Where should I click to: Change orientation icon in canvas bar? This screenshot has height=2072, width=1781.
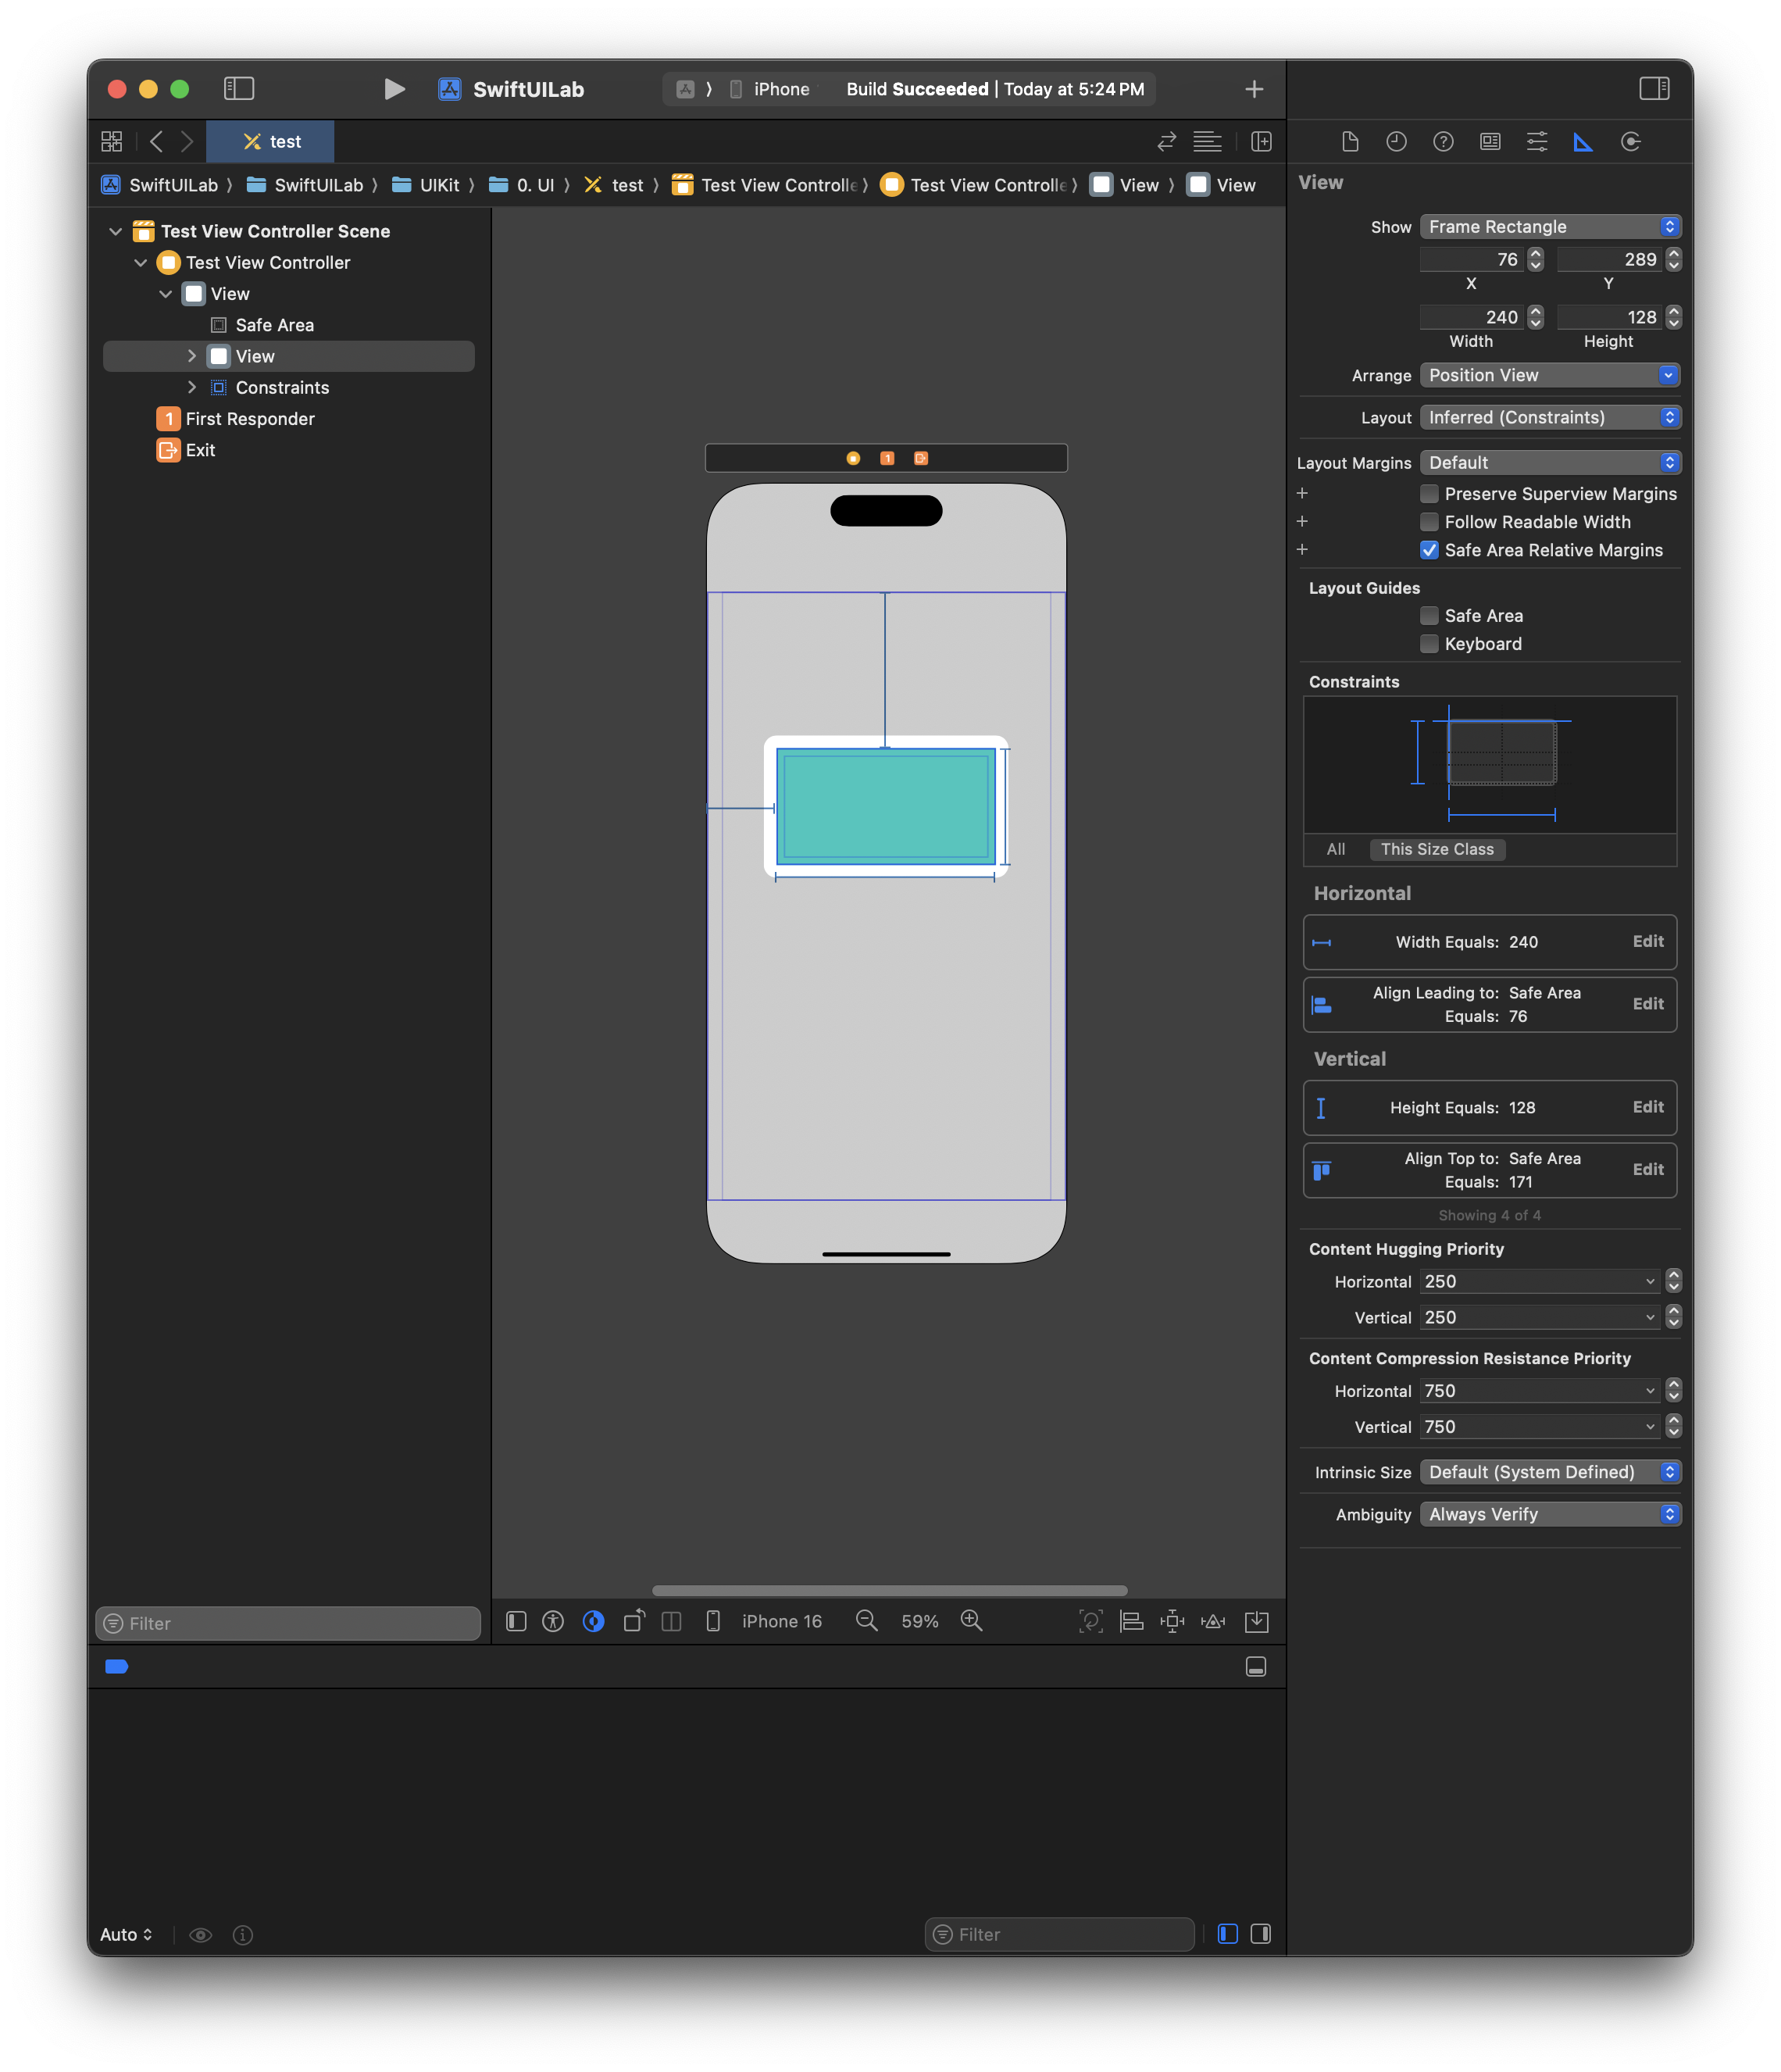point(634,1621)
